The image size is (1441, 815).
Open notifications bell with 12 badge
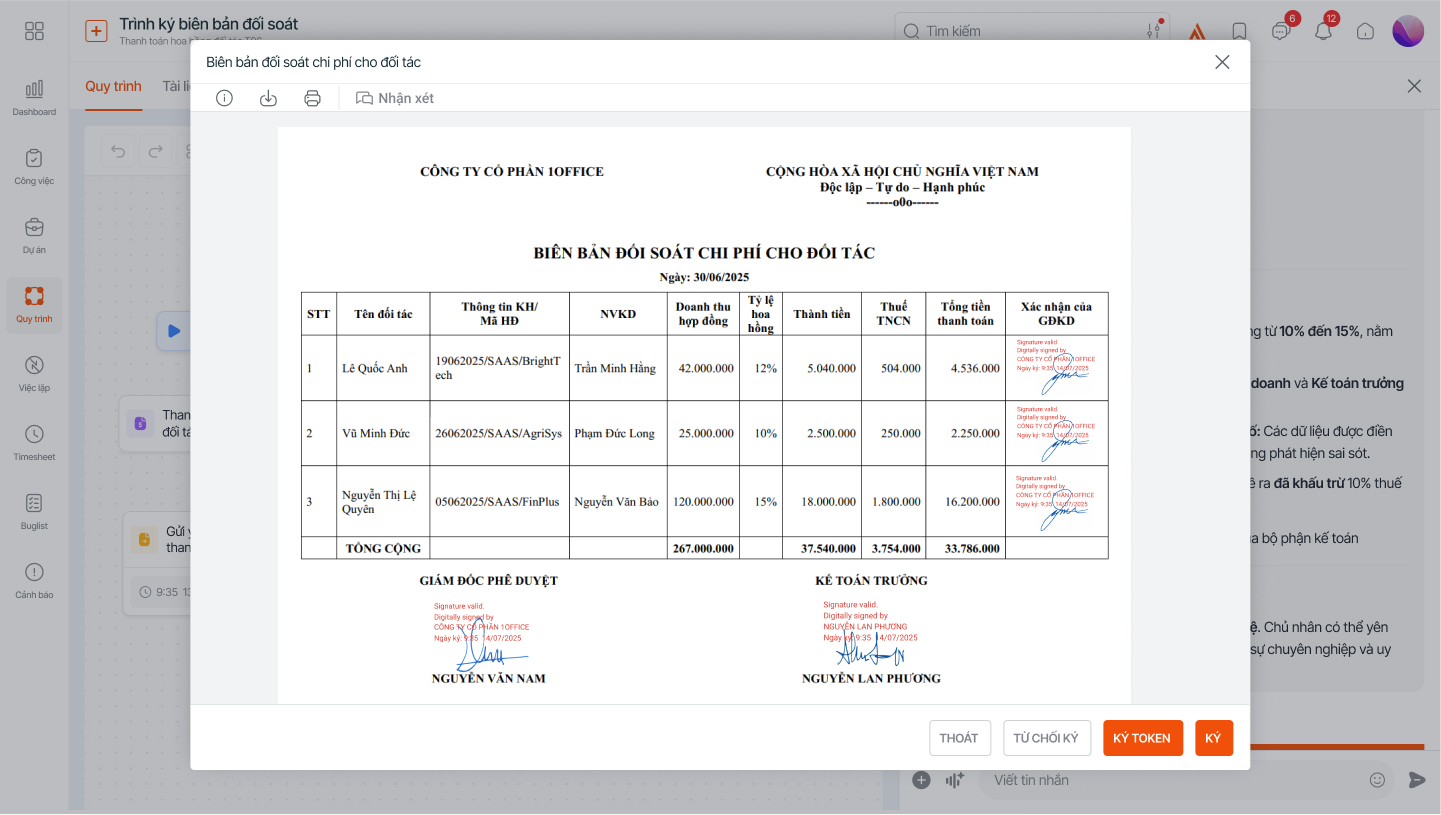click(x=1323, y=31)
